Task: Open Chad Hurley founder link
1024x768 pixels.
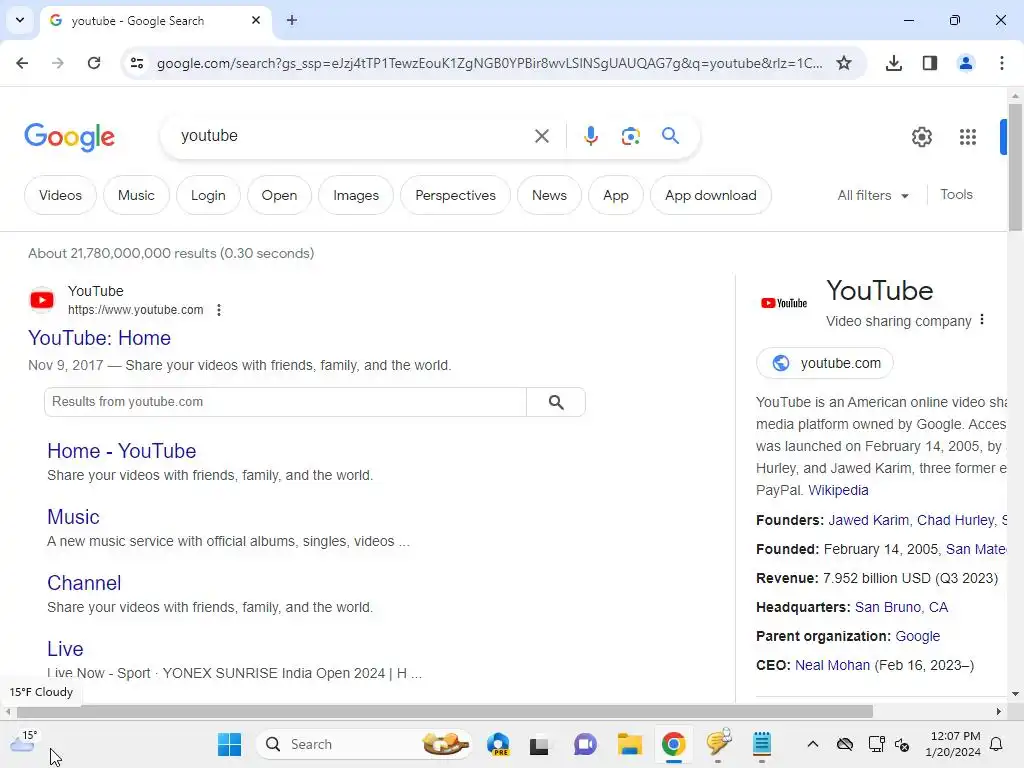Action: pos(955,520)
